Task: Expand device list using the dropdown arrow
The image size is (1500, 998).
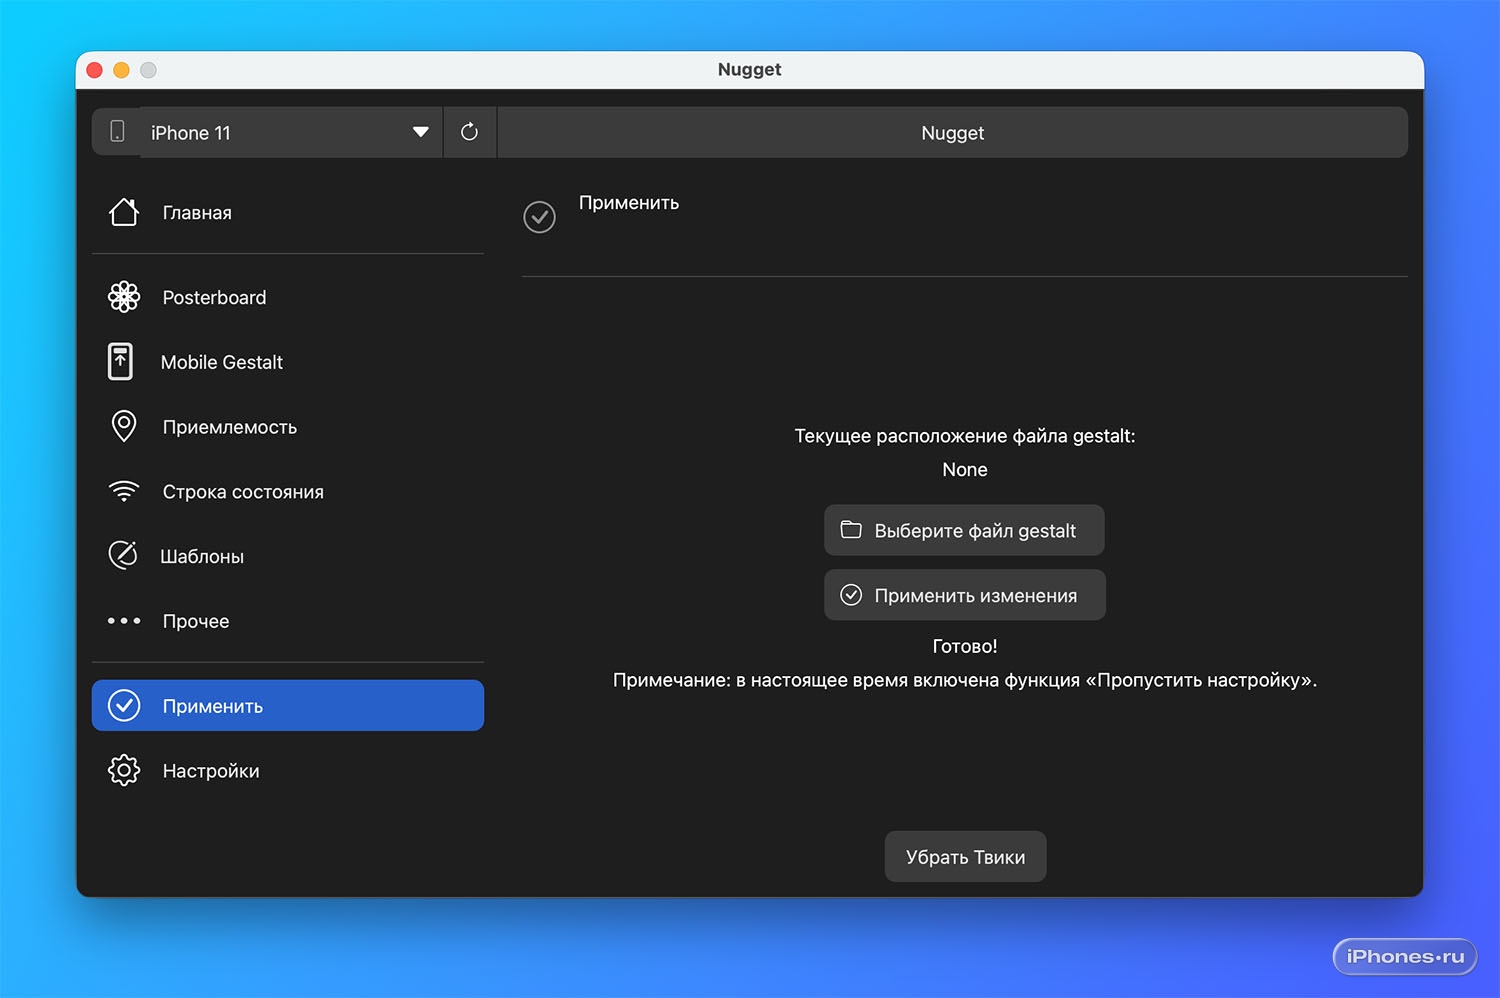Action: [x=421, y=132]
